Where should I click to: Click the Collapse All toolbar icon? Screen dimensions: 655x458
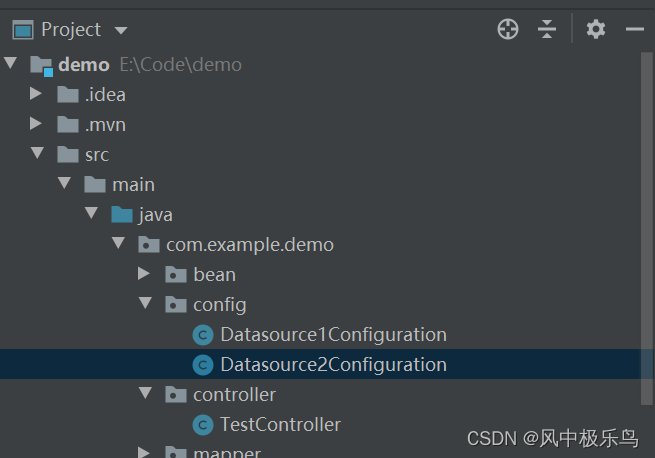547,29
